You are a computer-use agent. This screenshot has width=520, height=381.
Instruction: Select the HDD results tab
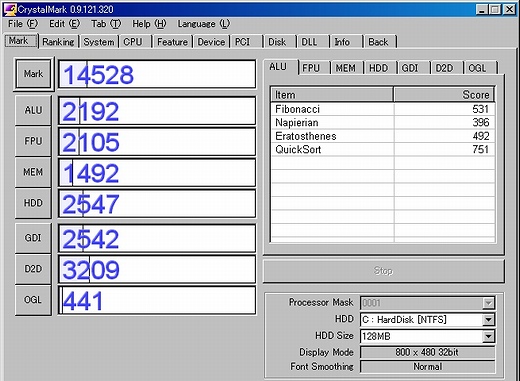click(x=380, y=68)
